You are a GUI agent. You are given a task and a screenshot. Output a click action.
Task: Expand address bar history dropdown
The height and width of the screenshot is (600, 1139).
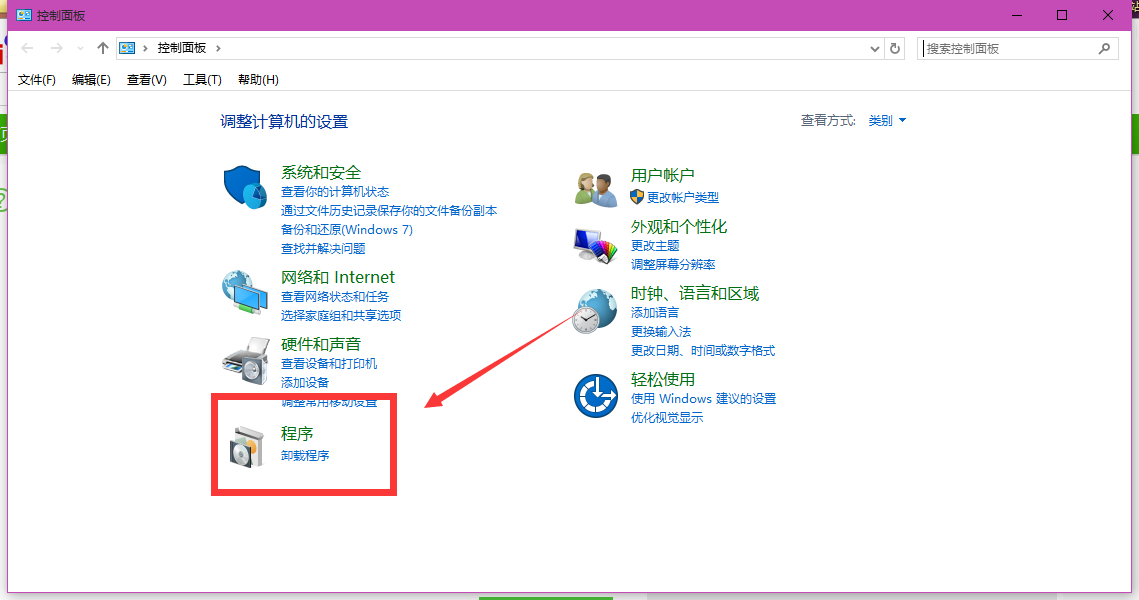click(875, 49)
